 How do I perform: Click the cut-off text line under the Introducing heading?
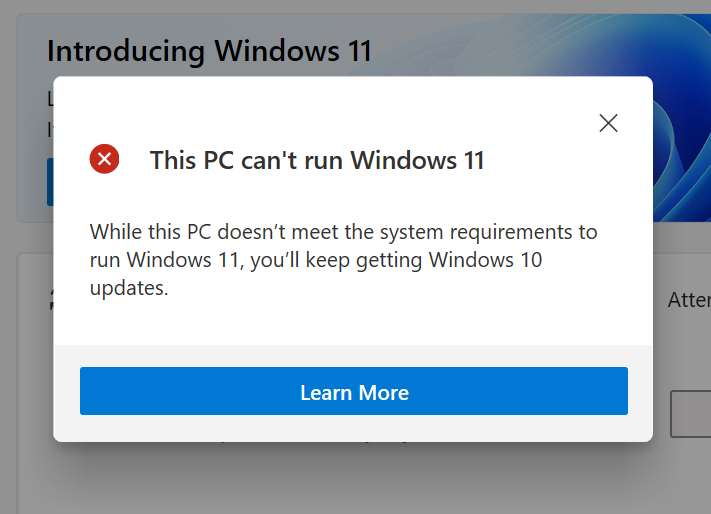50,99
